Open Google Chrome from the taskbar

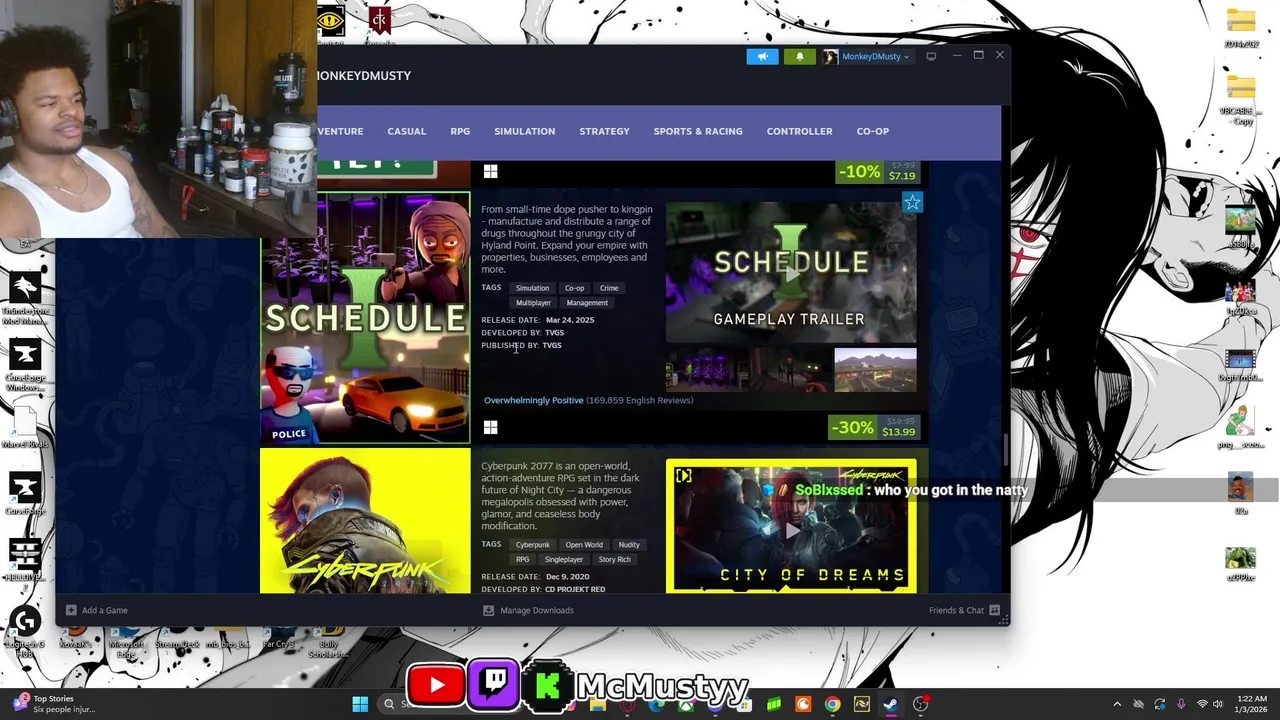[x=832, y=704]
